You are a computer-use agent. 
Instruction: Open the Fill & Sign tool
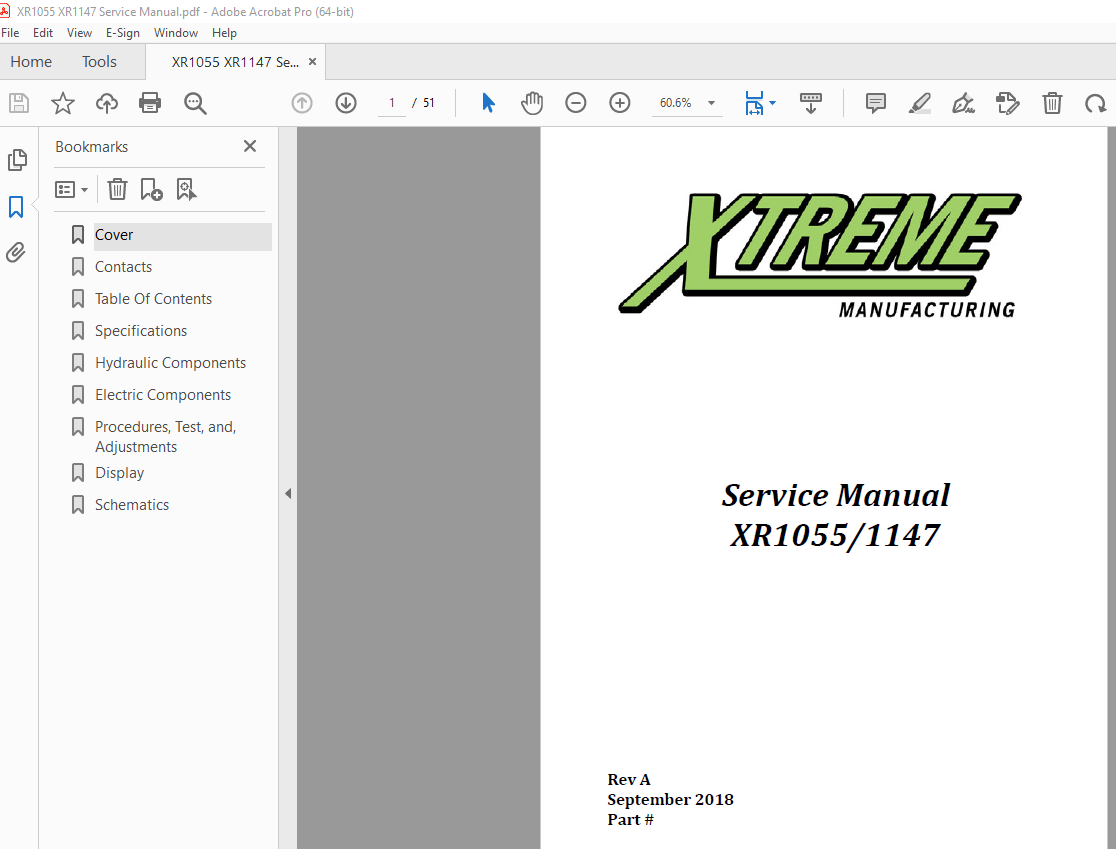pyautogui.click(x=963, y=102)
